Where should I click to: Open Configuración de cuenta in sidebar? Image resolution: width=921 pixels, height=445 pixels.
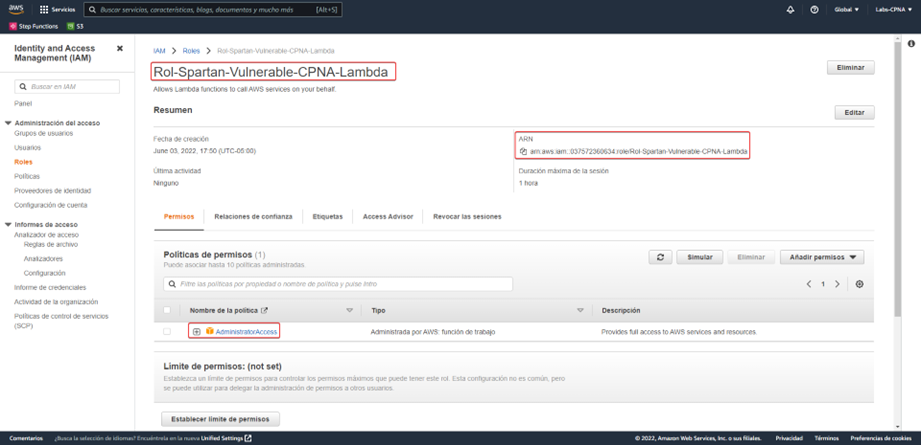coord(51,205)
